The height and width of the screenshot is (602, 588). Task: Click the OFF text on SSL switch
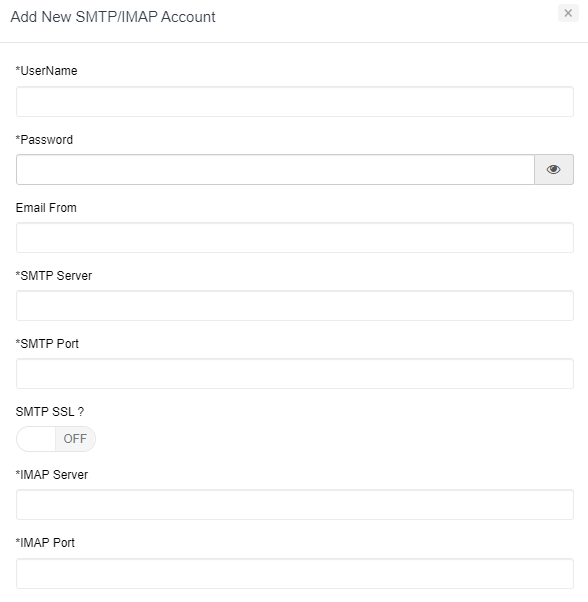point(75,439)
